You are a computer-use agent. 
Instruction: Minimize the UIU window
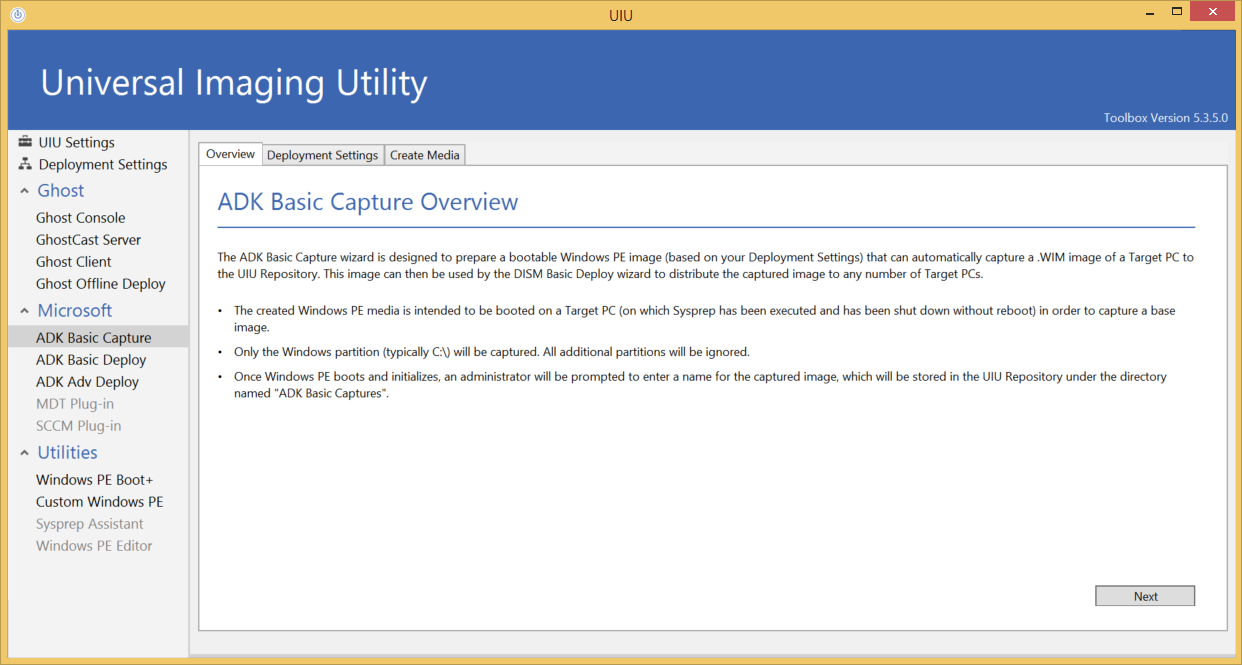1150,12
